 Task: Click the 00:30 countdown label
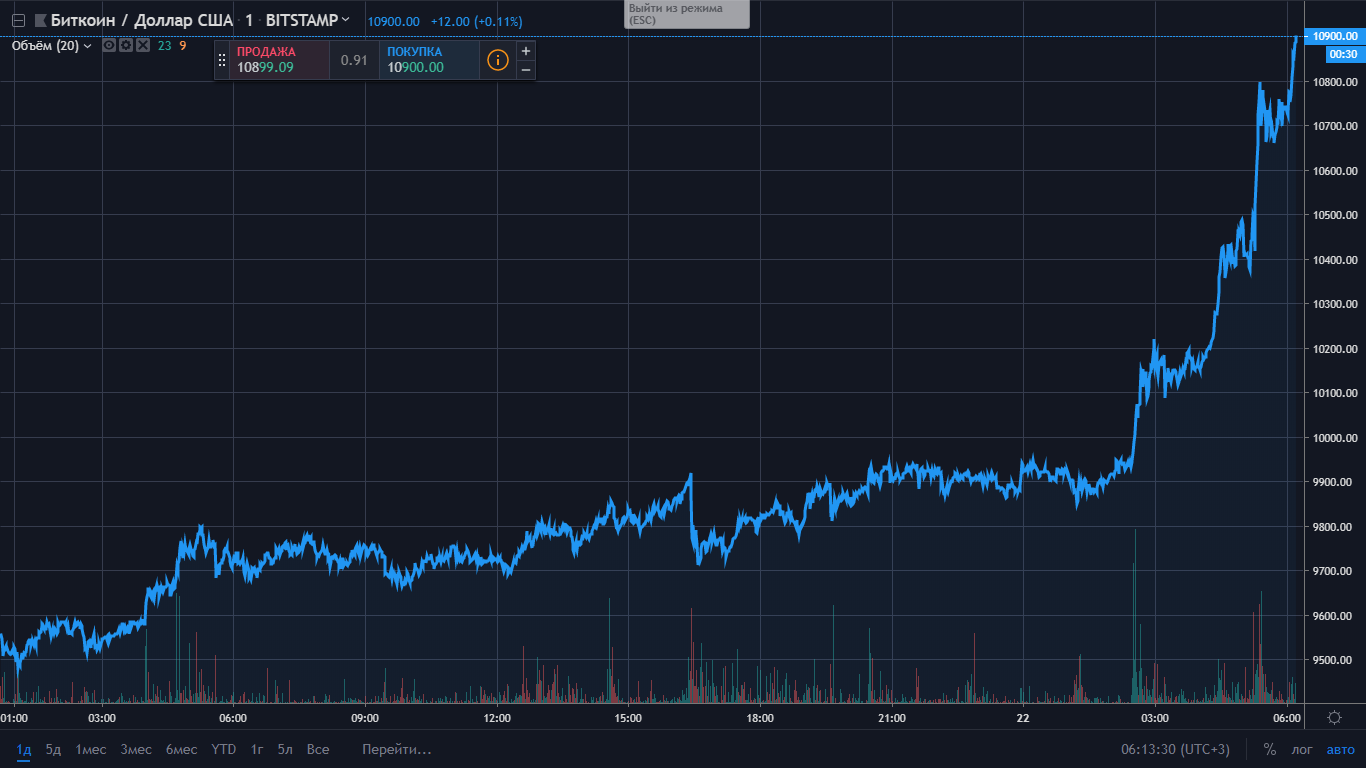1343,54
